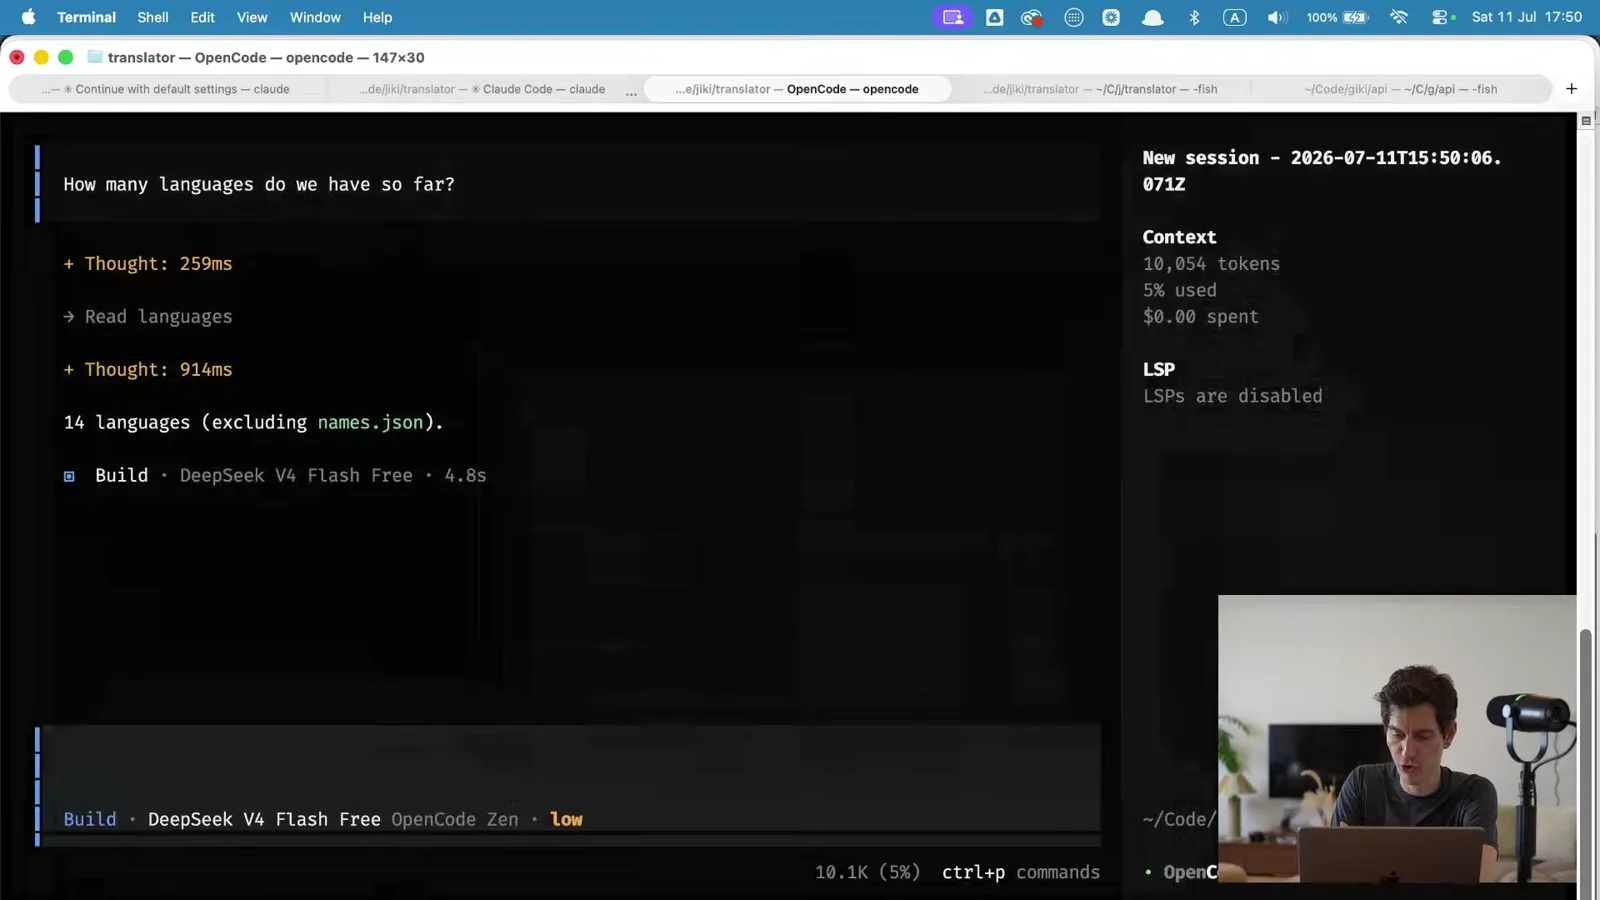Click the Build agent label in the input footer
The image size is (1600, 900).
point(90,819)
